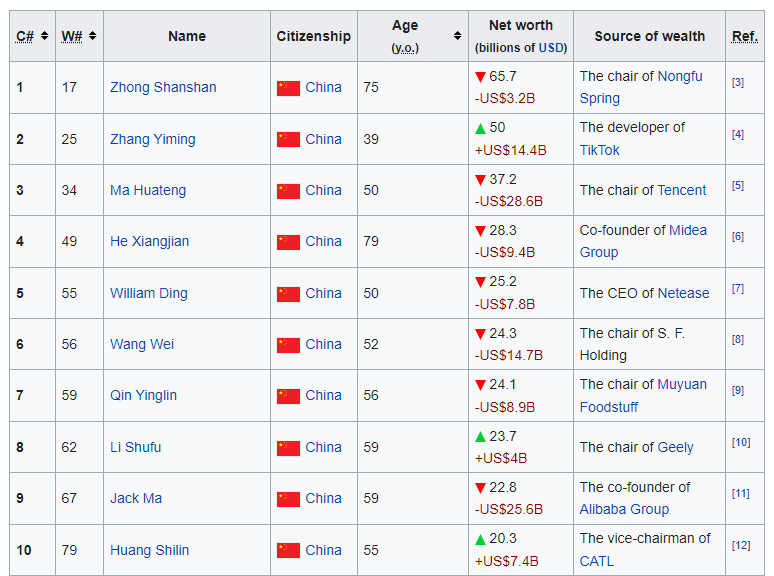Click China flag in Huang Shilin row
774x576 pixels.
click(288, 550)
